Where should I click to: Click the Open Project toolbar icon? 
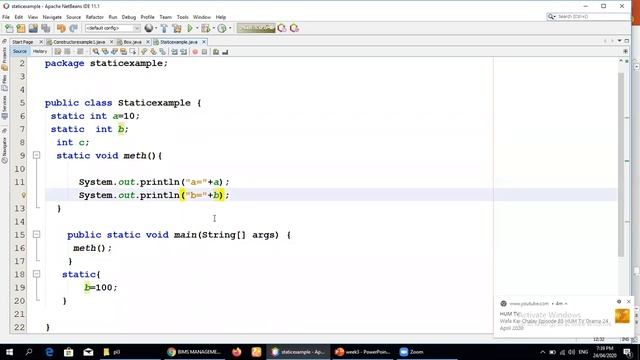pyautogui.click(x=33, y=28)
